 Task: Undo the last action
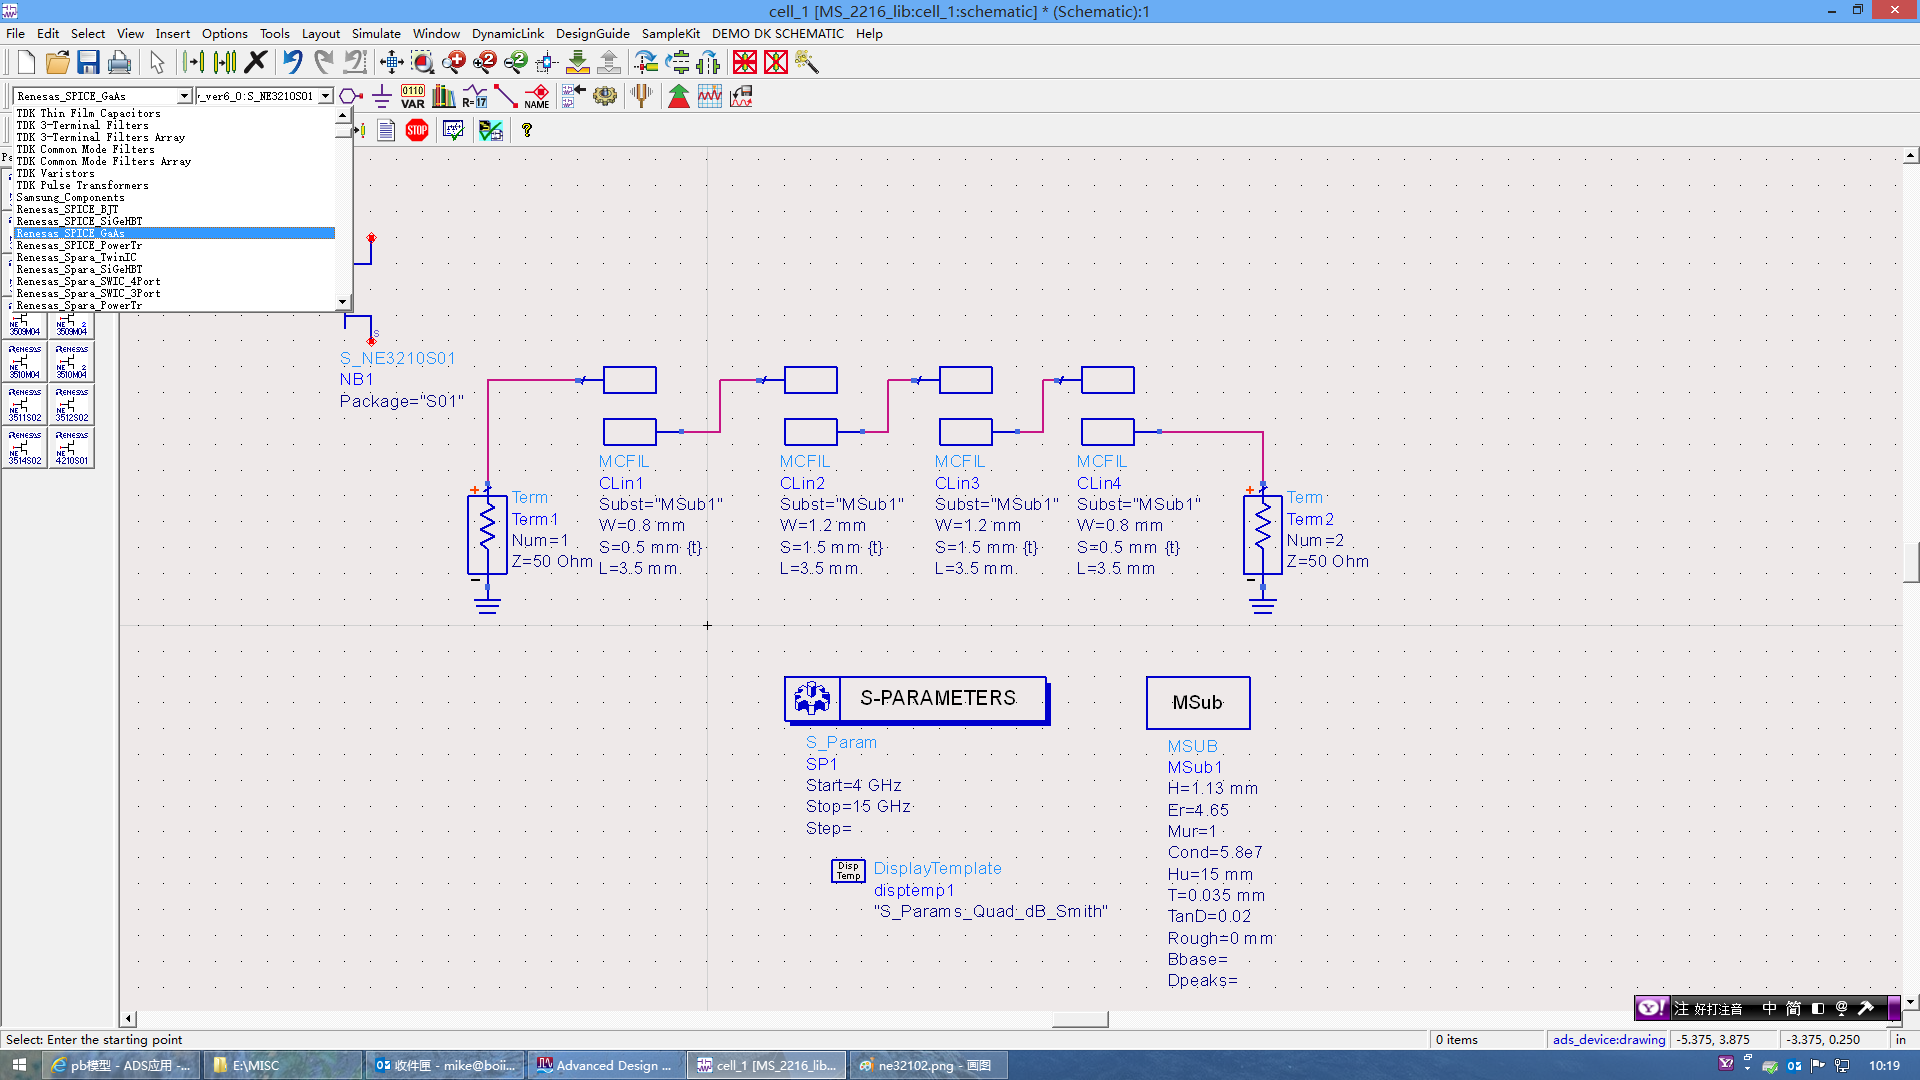coord(292,62)
